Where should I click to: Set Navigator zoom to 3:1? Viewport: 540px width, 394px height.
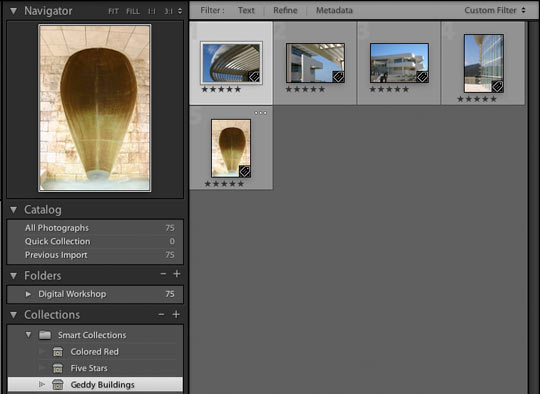click(168, 11)
